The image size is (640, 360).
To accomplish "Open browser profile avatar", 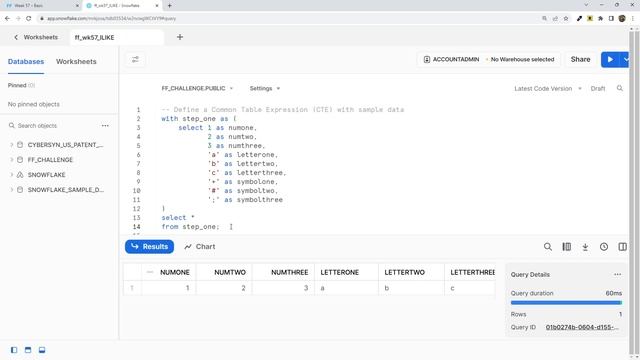I will tap(622, 18).
